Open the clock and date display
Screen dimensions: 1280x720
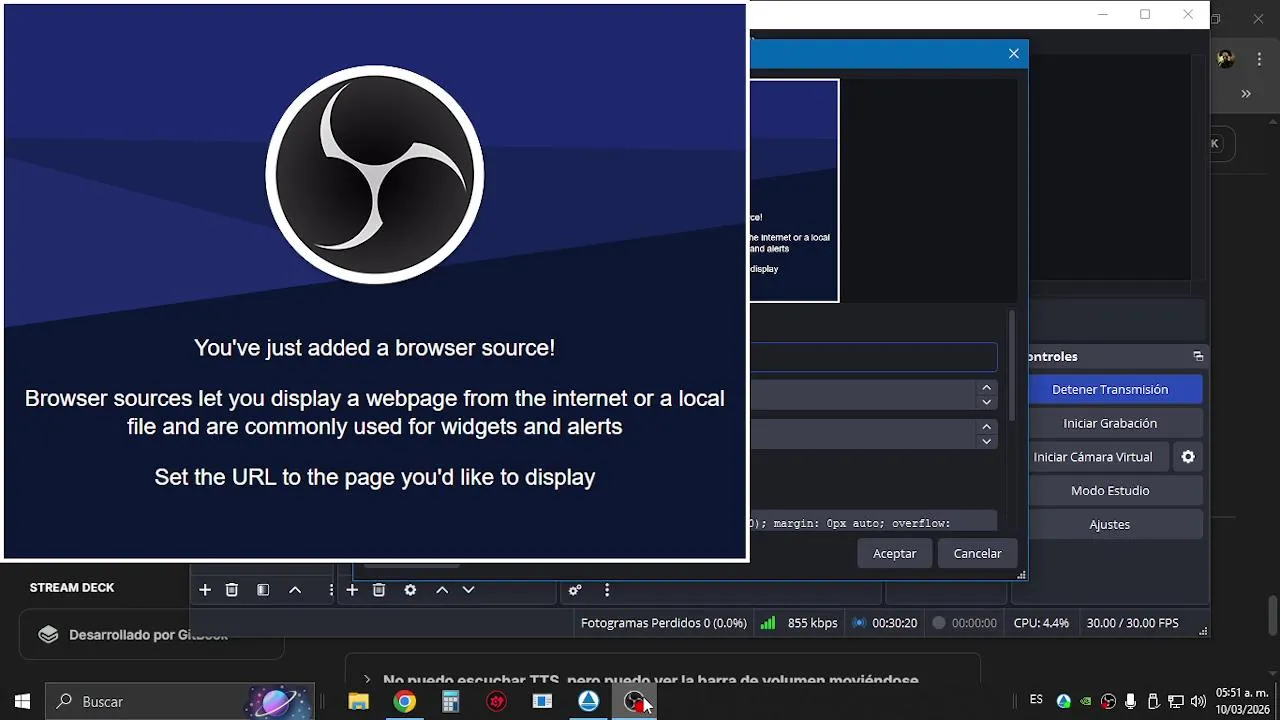tap(1243, 701)
